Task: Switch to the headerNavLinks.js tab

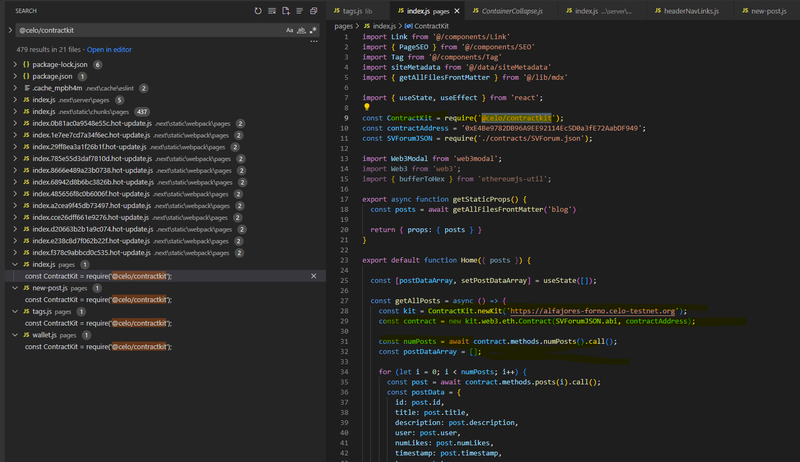Action: tap(691, 11)
